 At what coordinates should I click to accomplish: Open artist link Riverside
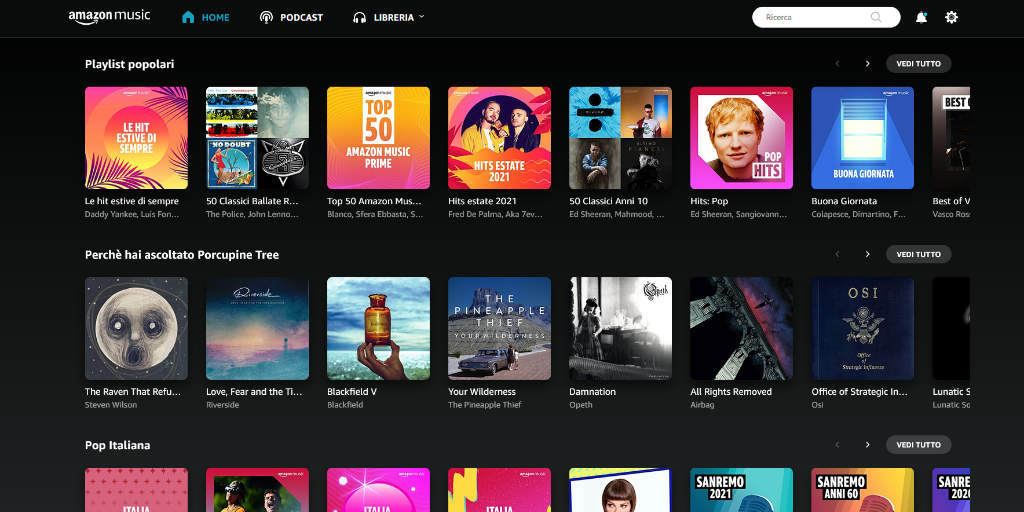pos(223,405)
